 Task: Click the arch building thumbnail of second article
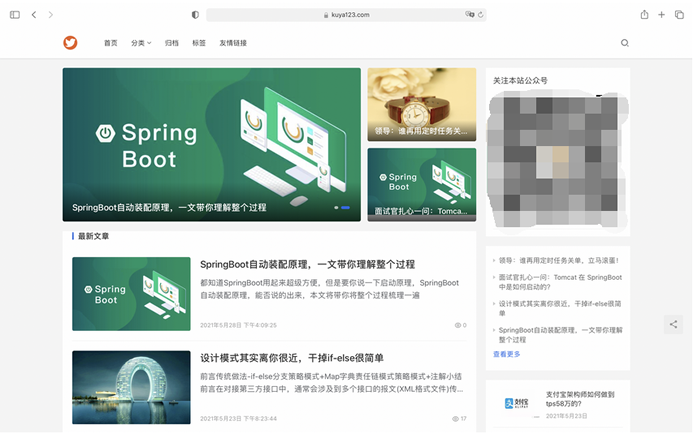pyautogui.click(x=131, y=387)
